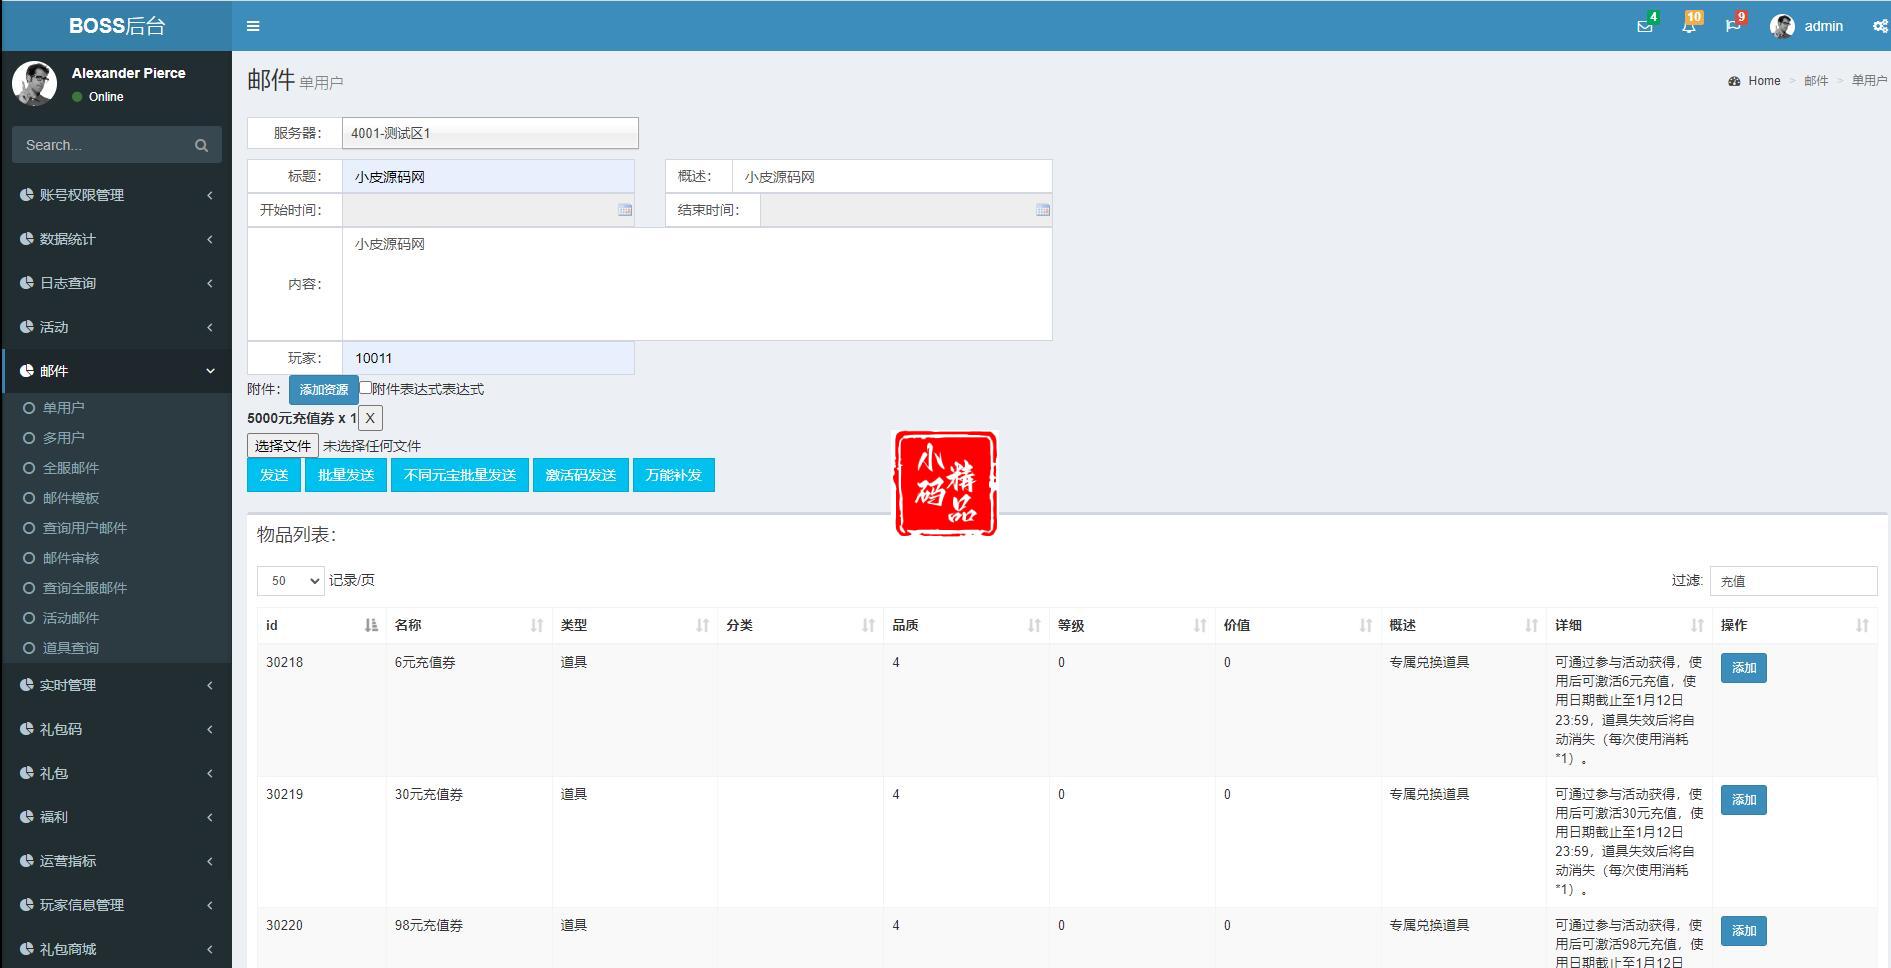Open the 记录/页 page size dropdown
The width and height of the screenshot is (1891, 968).
(x=291, y=580)
